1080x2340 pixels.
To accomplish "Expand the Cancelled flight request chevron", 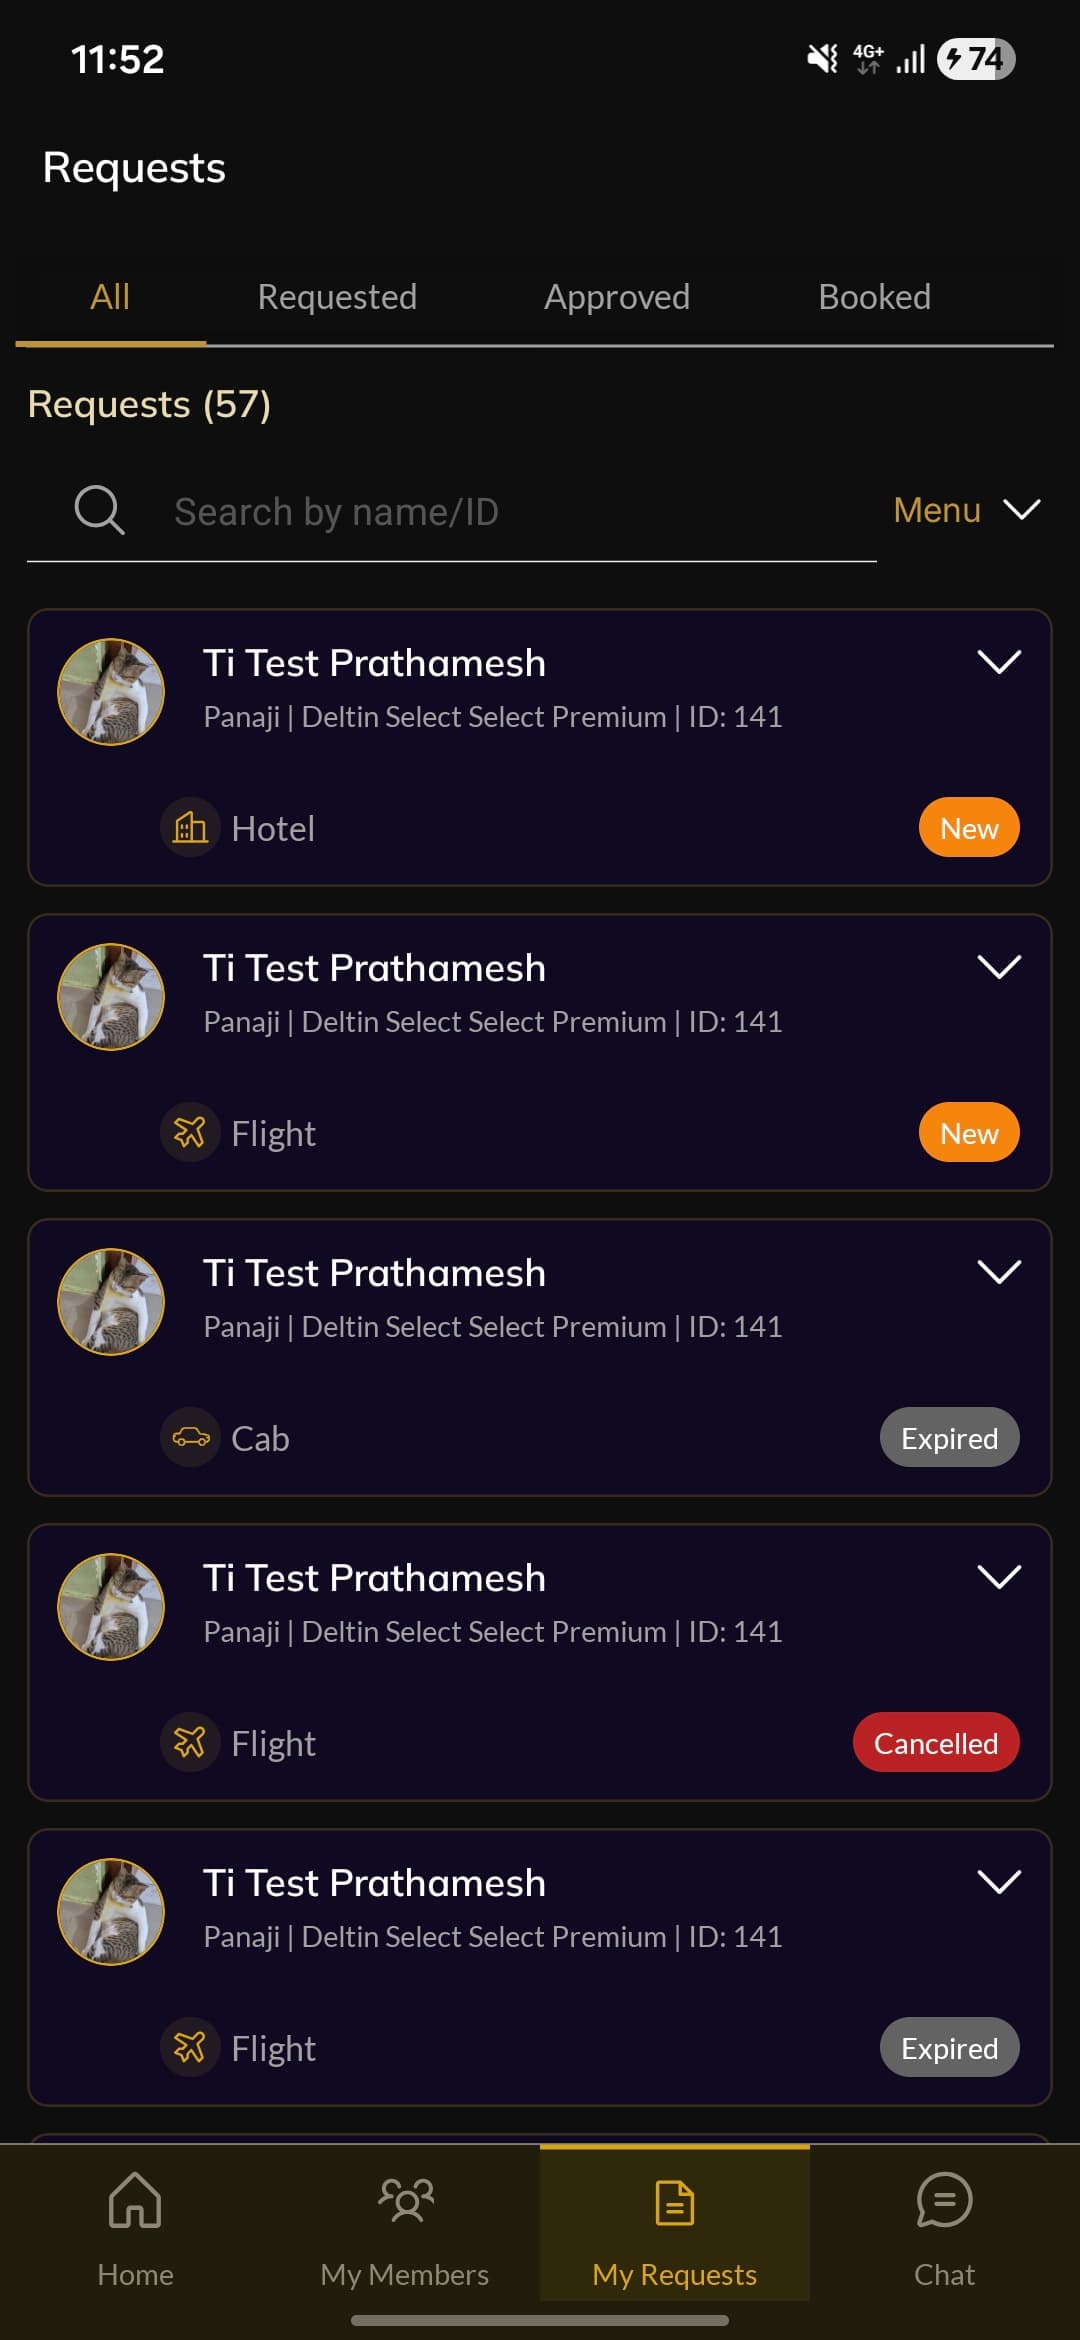I will (x=999, y=1577).
